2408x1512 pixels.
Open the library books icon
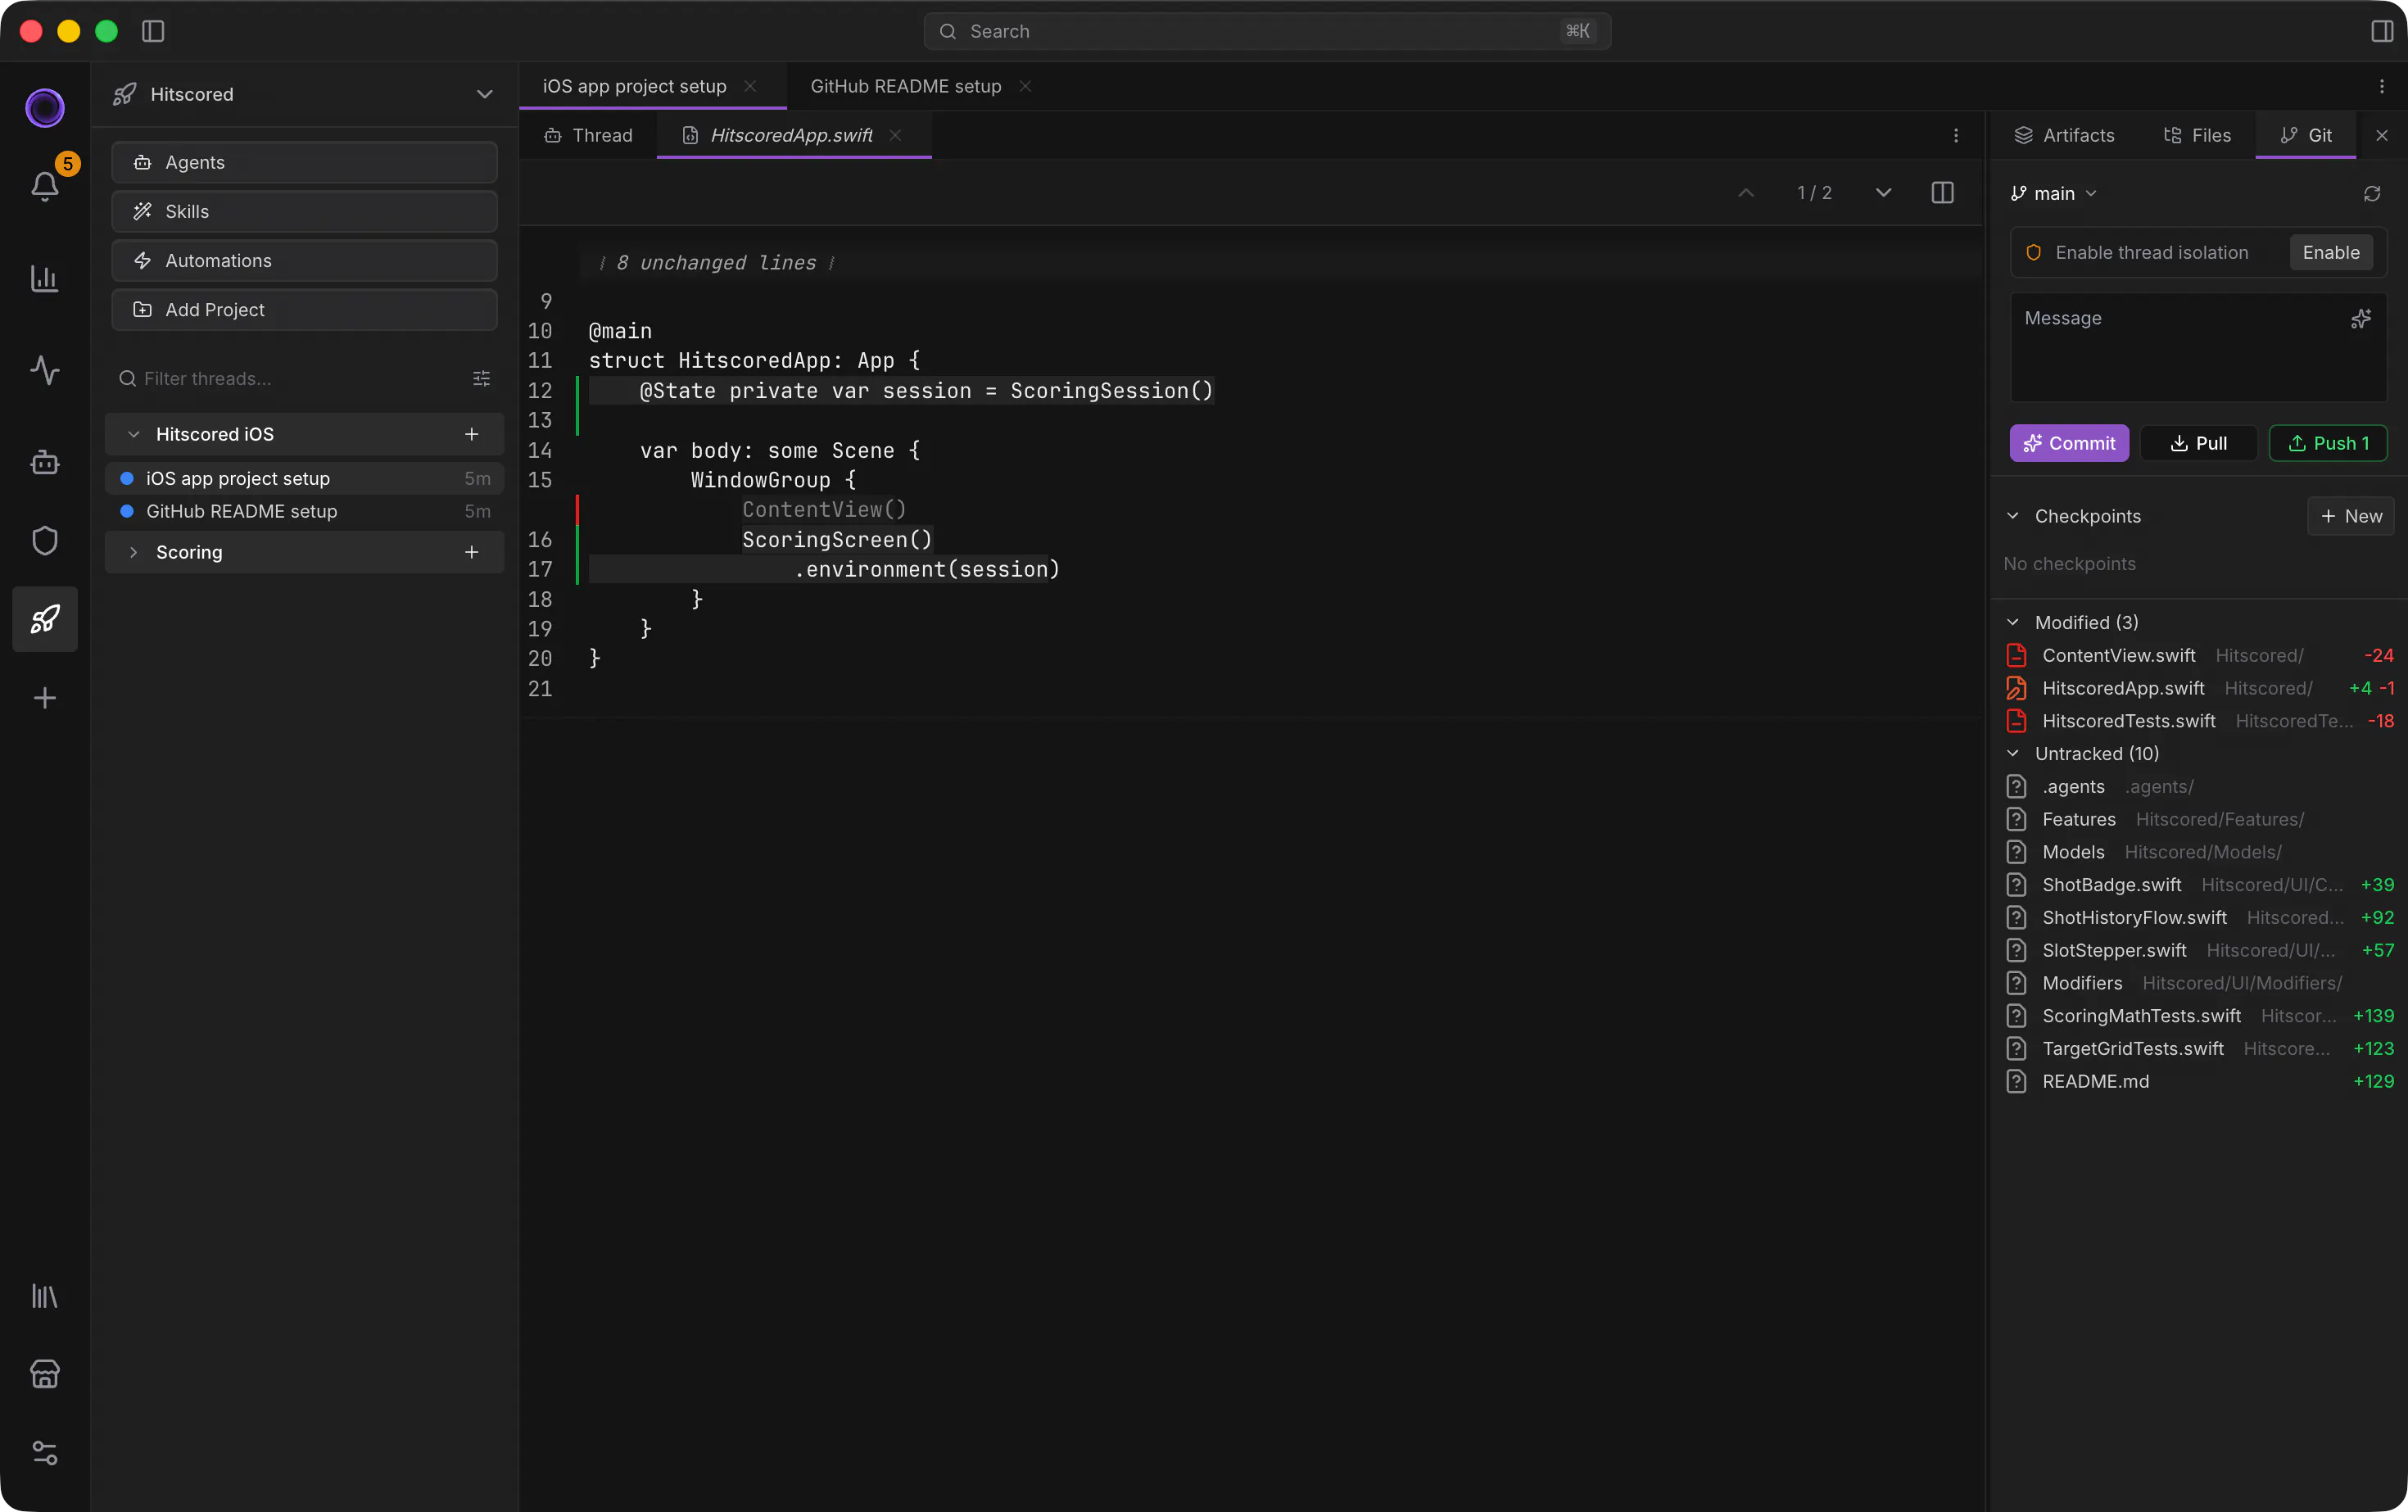(45, 1297)
